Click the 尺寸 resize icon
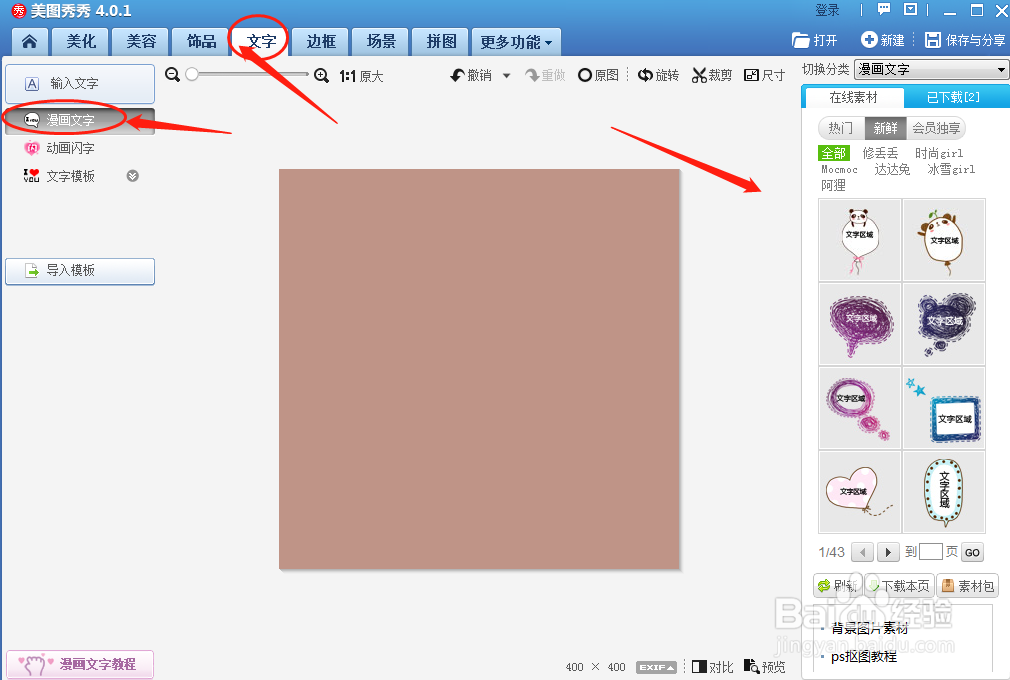This screenshot has width=1010, height=680. click(751, 75)
